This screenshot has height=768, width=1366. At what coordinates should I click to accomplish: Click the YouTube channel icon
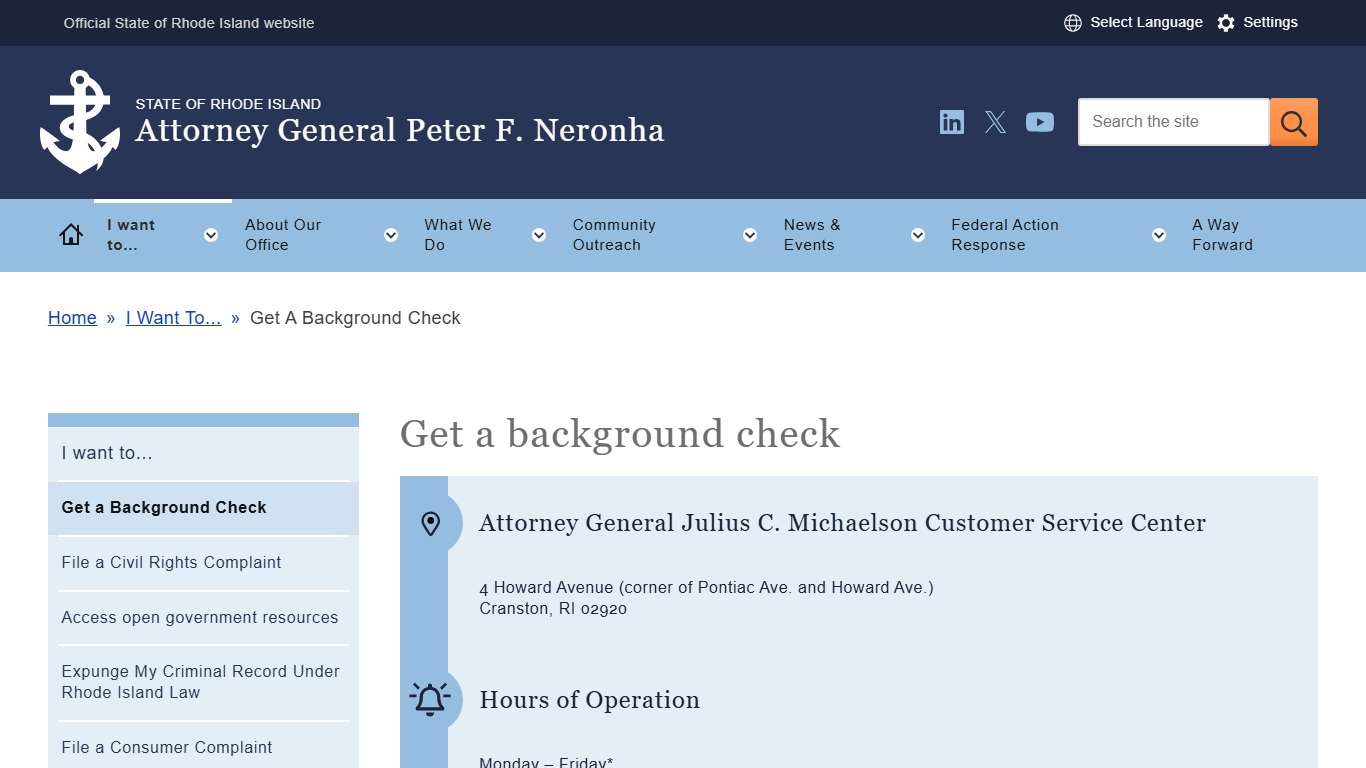pos(1040,121)
